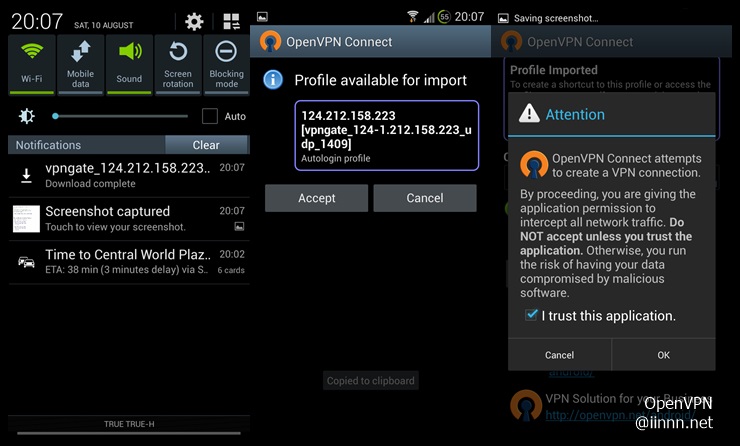Tap the OpenVPN Connect app icon in header
This screenshot has width=740, height=446.
click(x=270, y=42)
